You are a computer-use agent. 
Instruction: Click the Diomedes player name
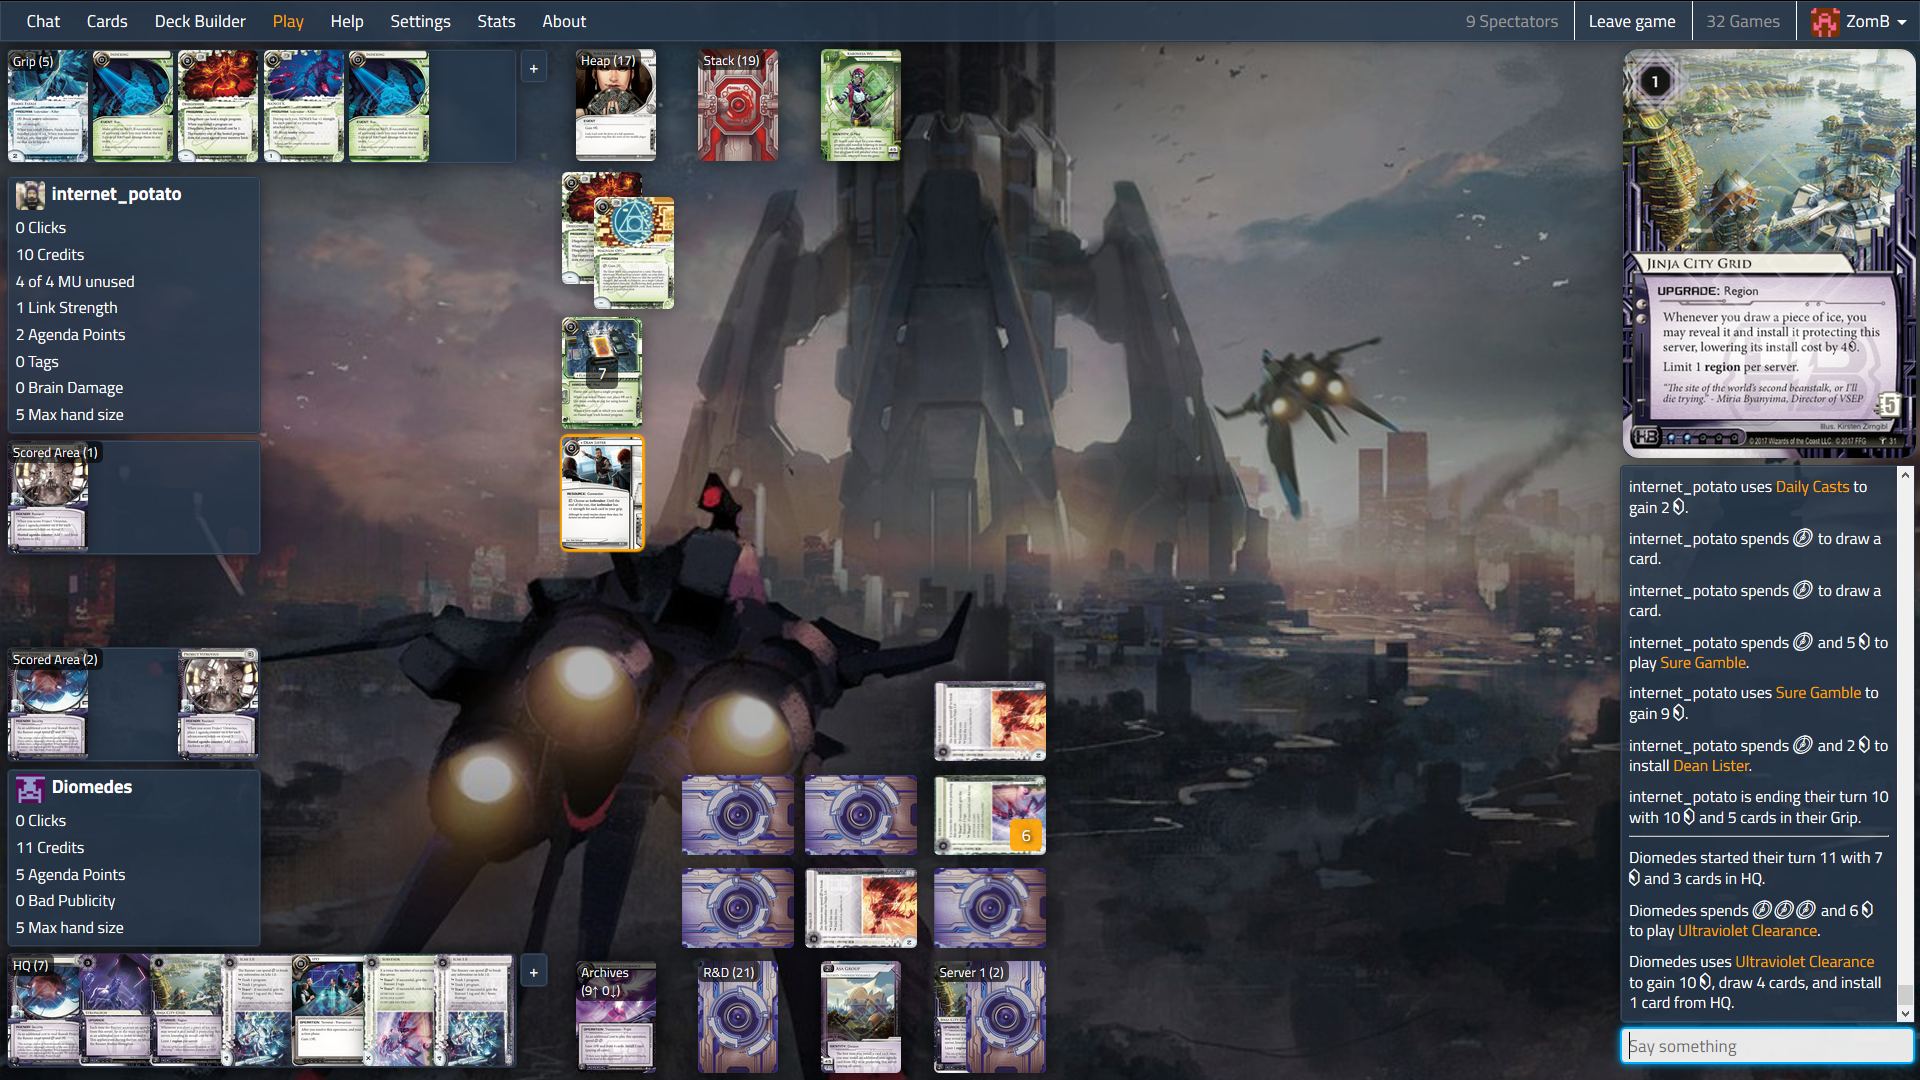coord(92,787)
